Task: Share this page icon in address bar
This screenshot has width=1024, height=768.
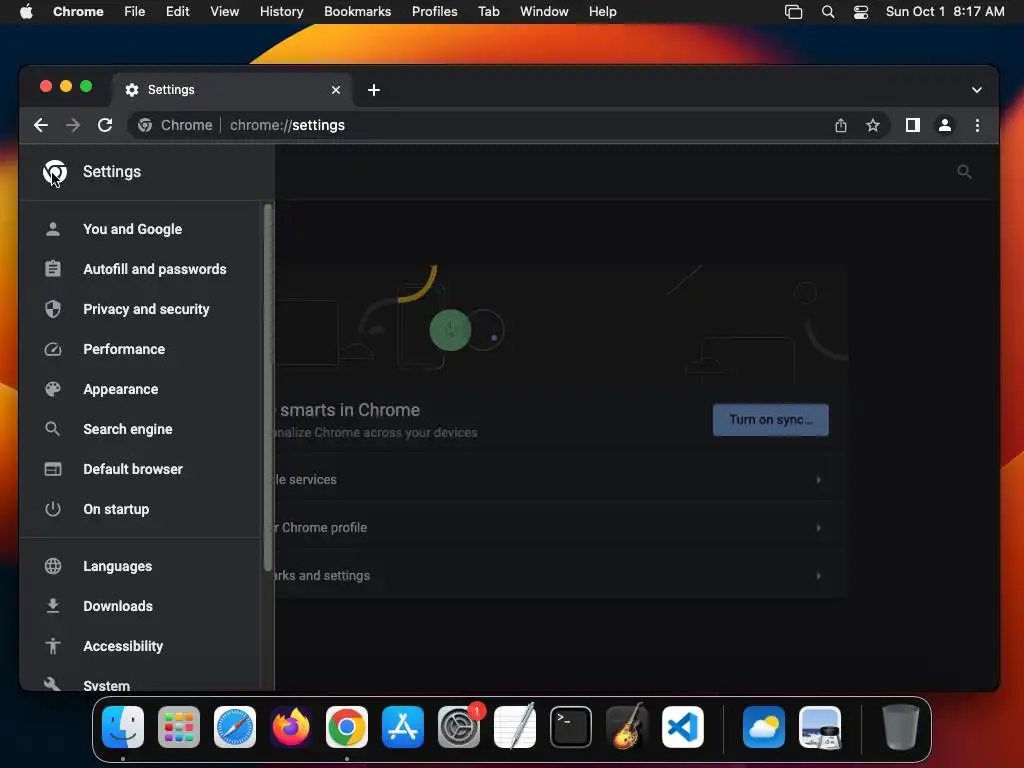Action: (x=840, y=125)
